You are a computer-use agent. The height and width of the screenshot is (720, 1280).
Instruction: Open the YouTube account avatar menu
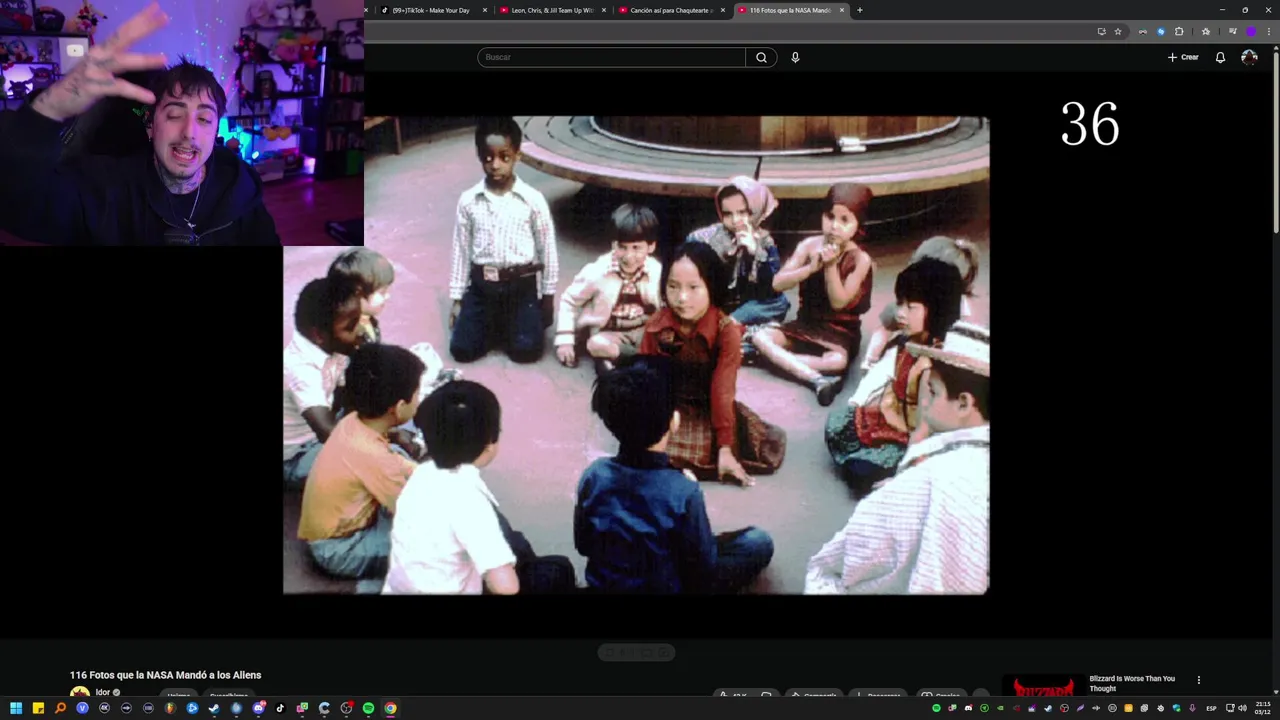point(1249,57)
